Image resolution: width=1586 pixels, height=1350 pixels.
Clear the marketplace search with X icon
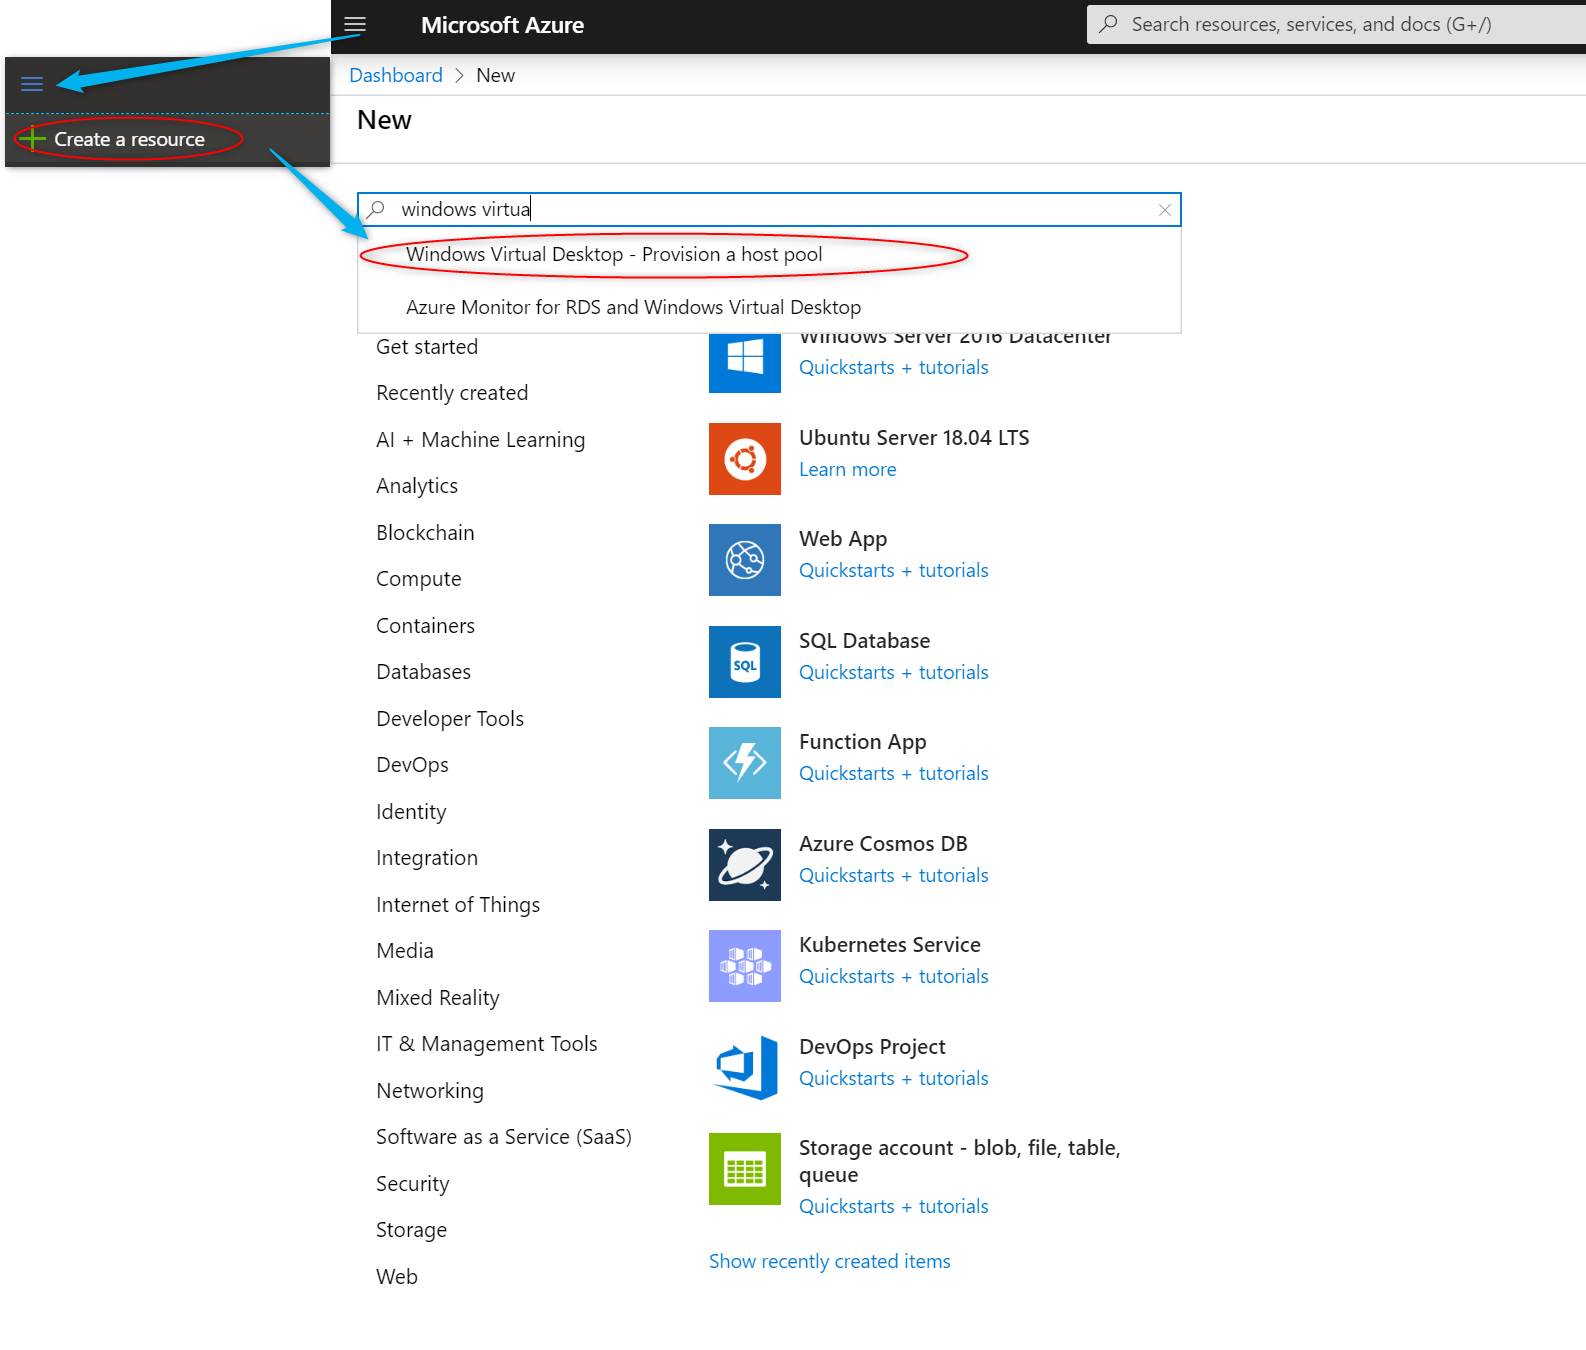click(x=1164, y=210)
